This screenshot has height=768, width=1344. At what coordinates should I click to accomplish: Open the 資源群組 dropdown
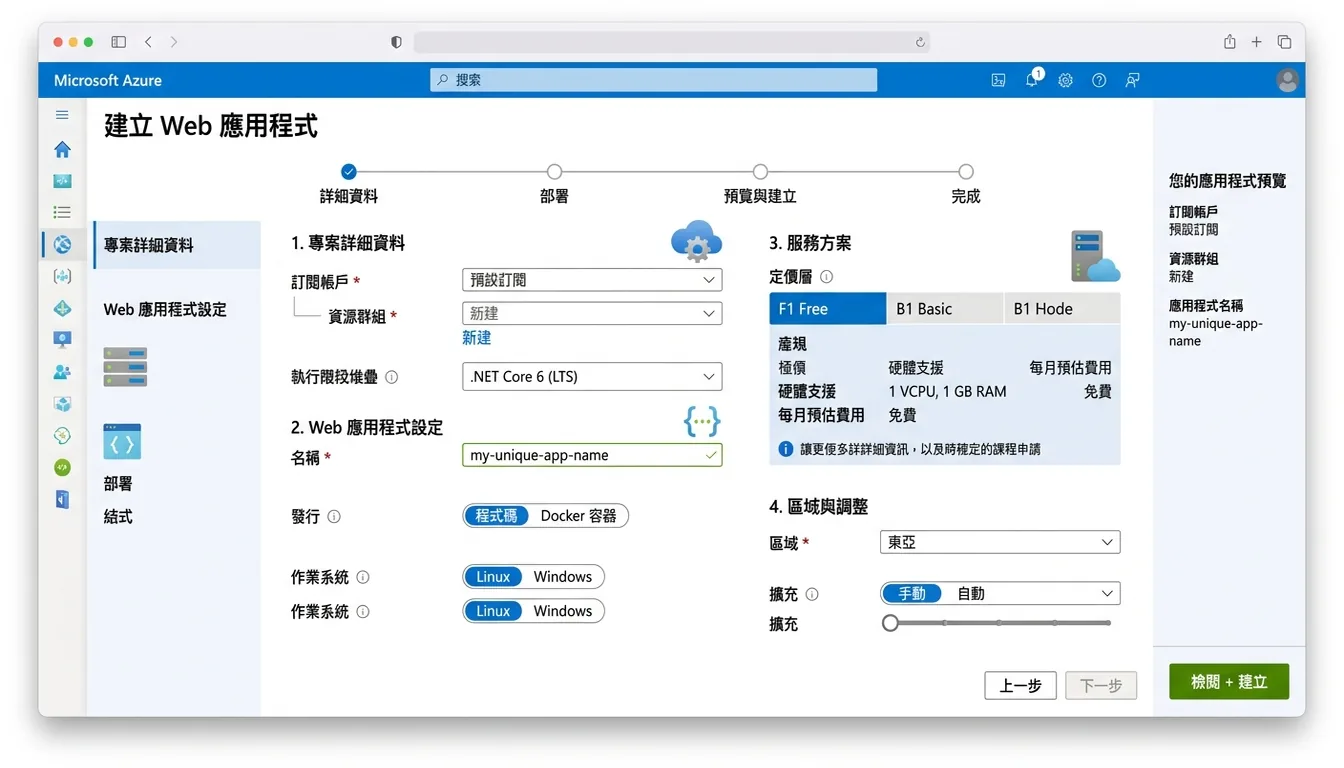tap(592, 313)
